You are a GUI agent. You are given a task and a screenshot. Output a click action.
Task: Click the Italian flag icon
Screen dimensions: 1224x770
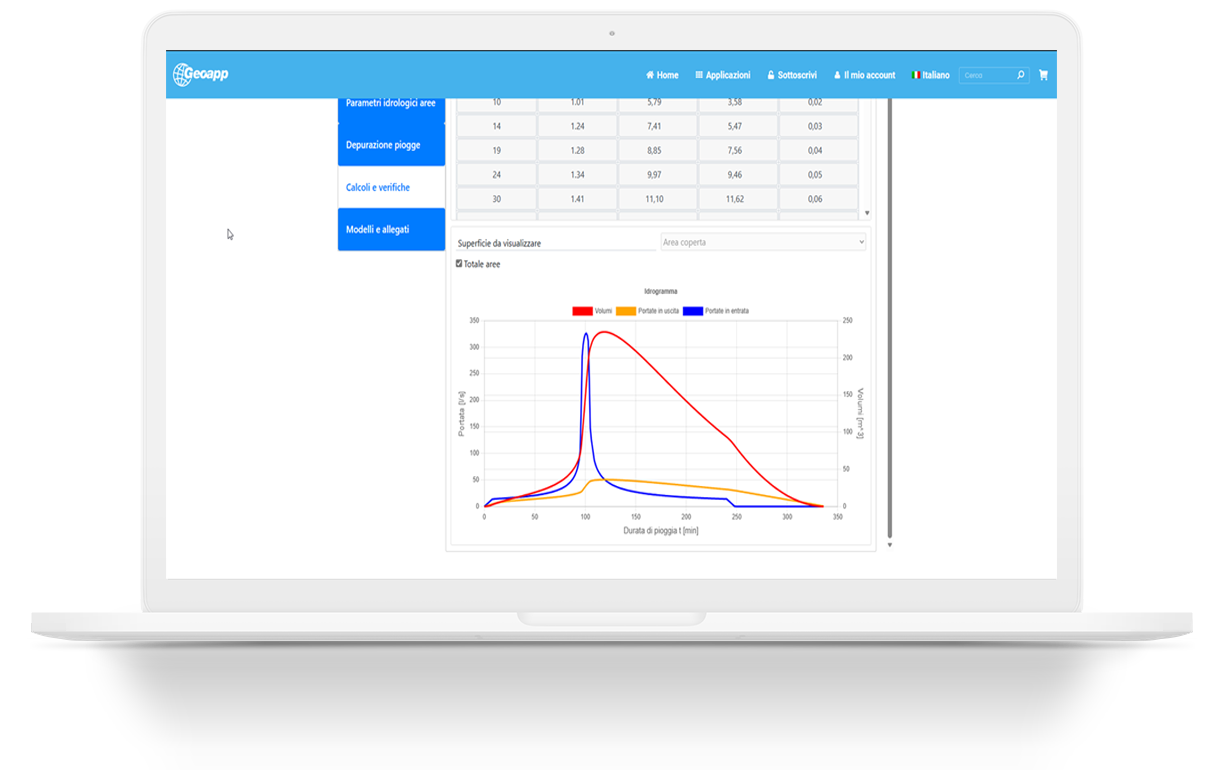pyautogui.click(x=915, y=75)
